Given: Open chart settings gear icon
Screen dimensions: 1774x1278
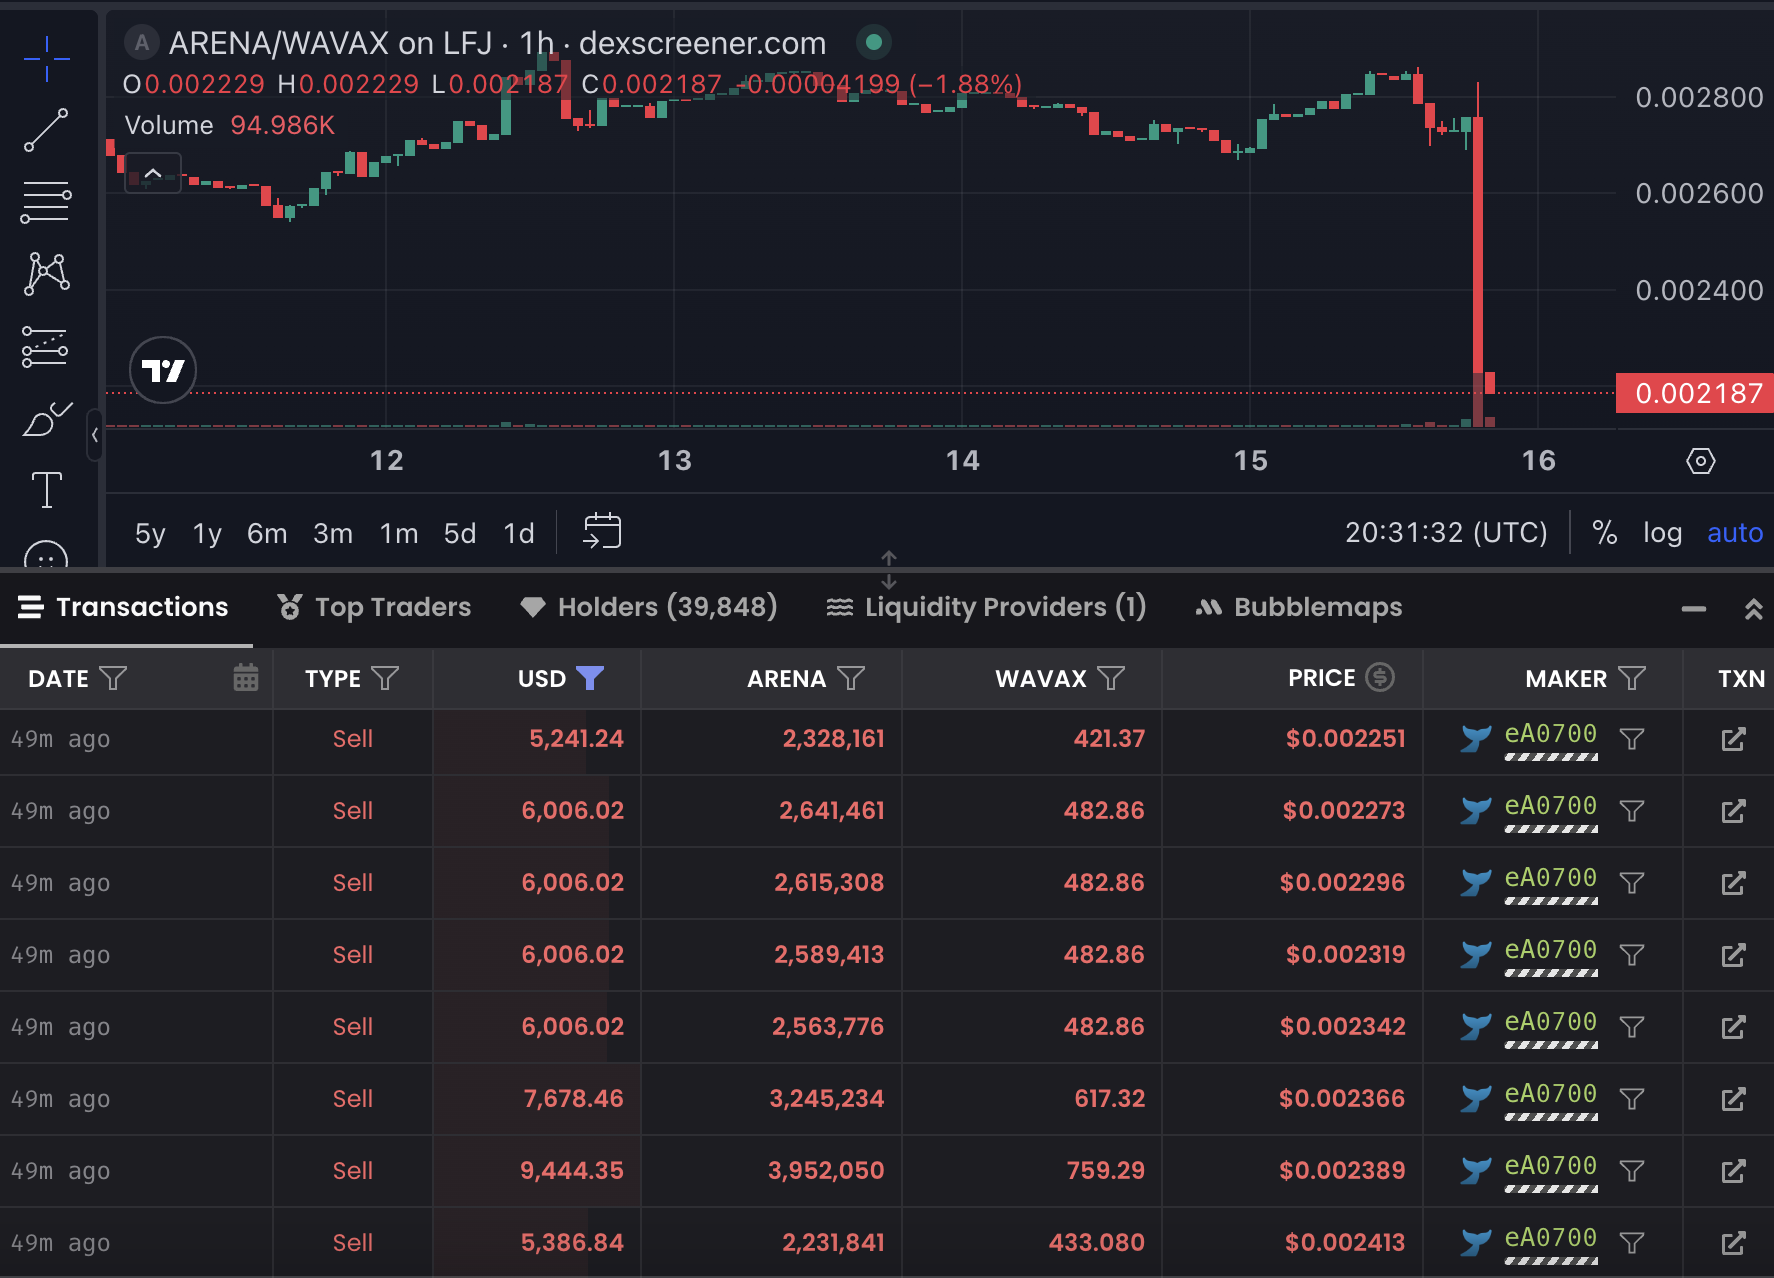Looking at the screenshot, I should [x=1700, y=461].
